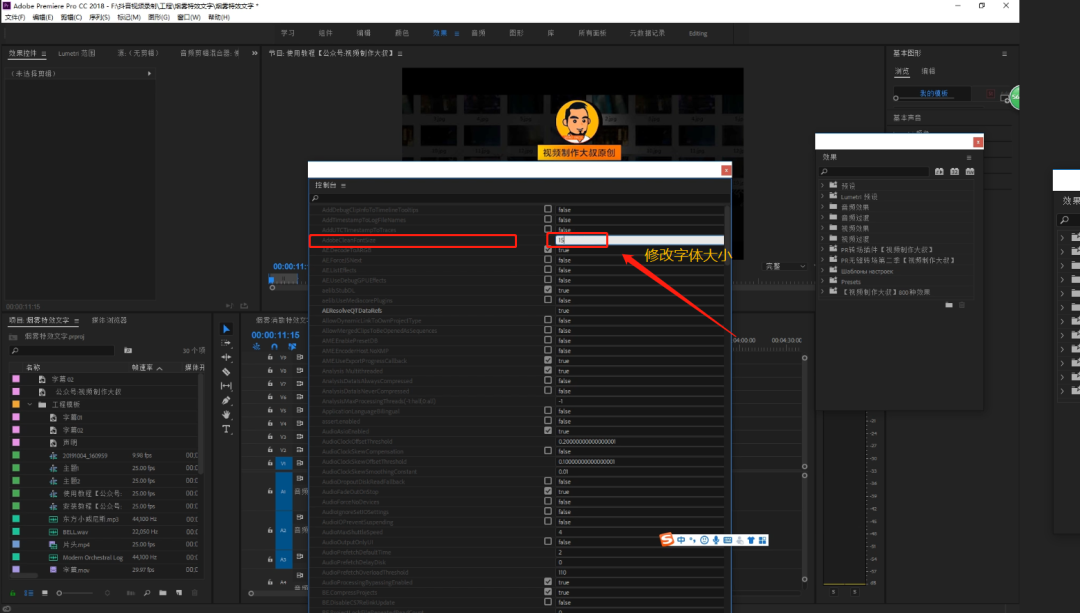1080x613 pixels.
Task: Select the Slip tool
Action: tap(226, 386)
